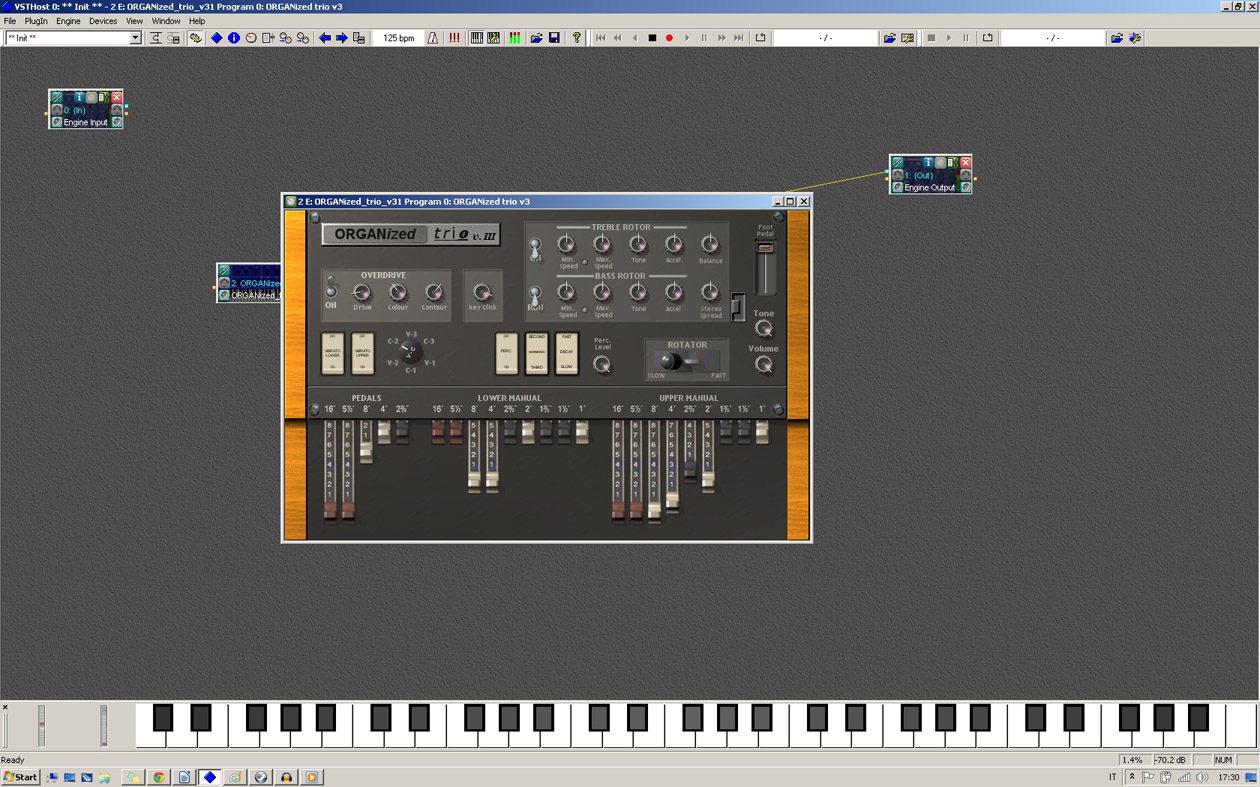Screen dimensions: 1260x787
Task: Toggle the Vibrato Lower rocker switch
Action: coord(332,353)
